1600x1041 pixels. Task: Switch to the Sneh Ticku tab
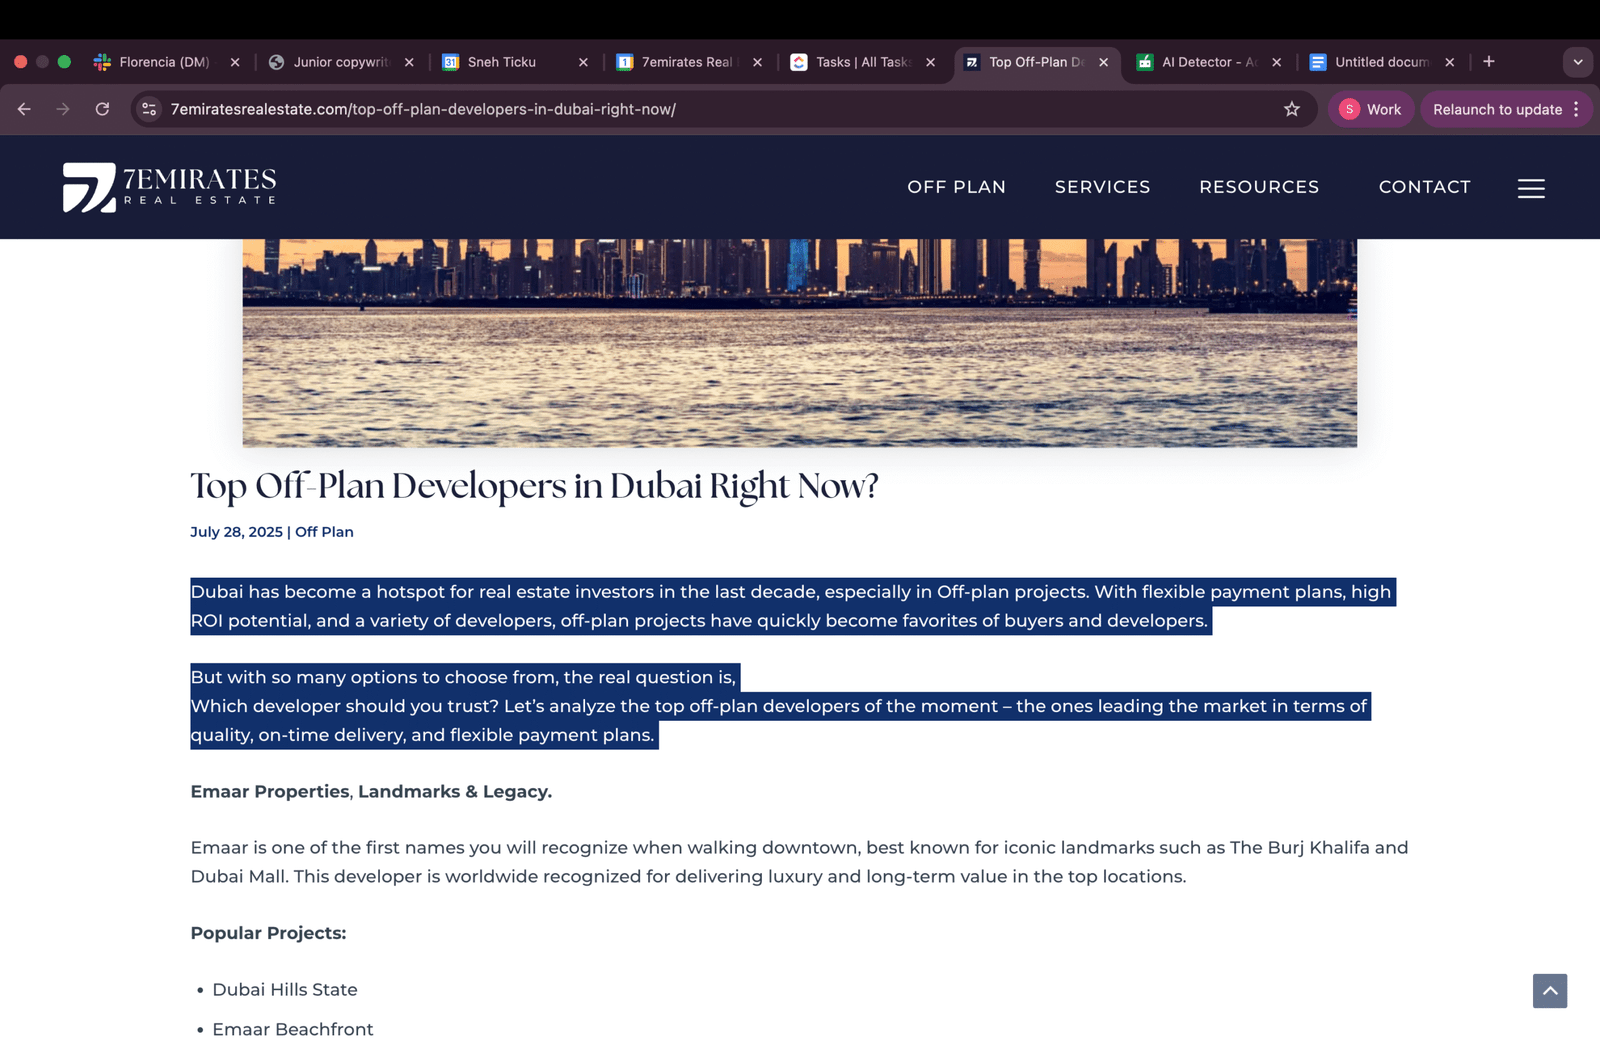pos(503,62)
